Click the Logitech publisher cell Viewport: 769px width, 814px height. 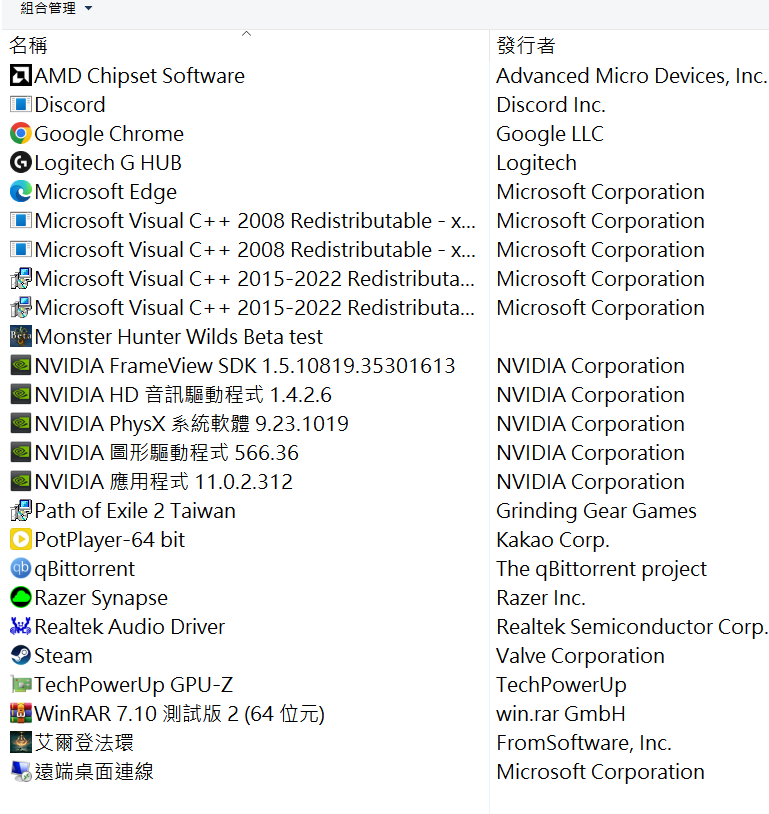536,163
